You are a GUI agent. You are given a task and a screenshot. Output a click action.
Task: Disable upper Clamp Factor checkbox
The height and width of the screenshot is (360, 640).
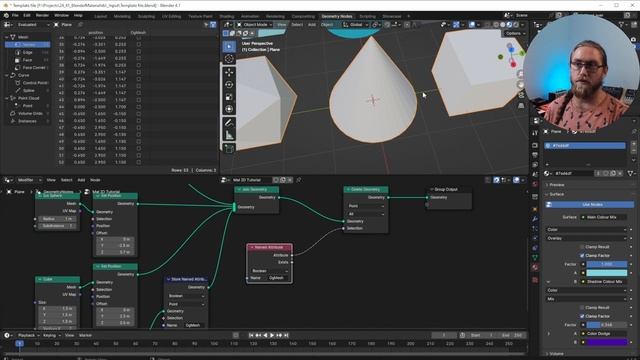582,256
